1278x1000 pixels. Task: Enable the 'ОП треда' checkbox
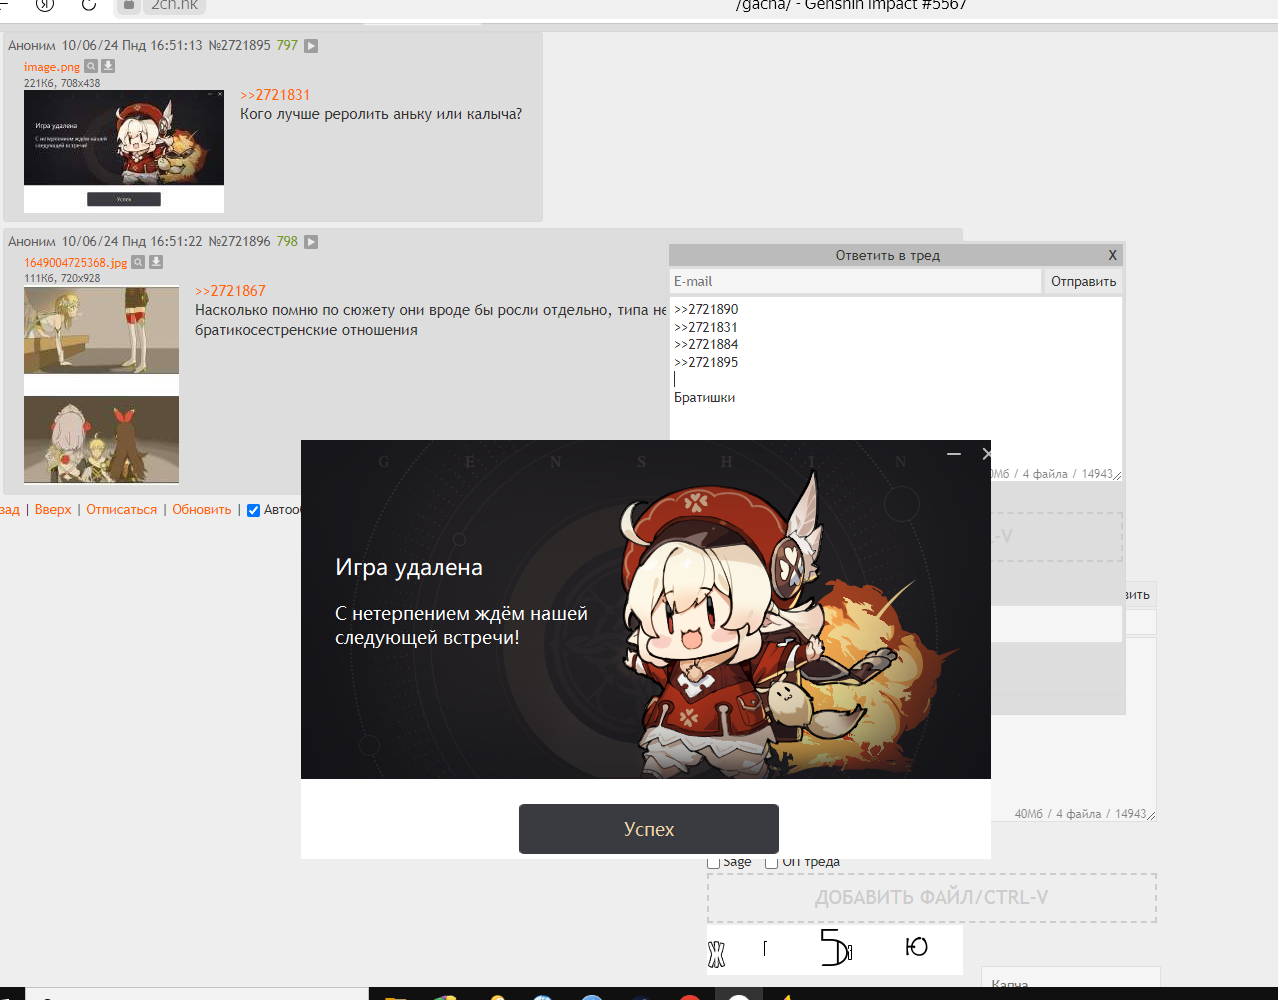[772, 862]
